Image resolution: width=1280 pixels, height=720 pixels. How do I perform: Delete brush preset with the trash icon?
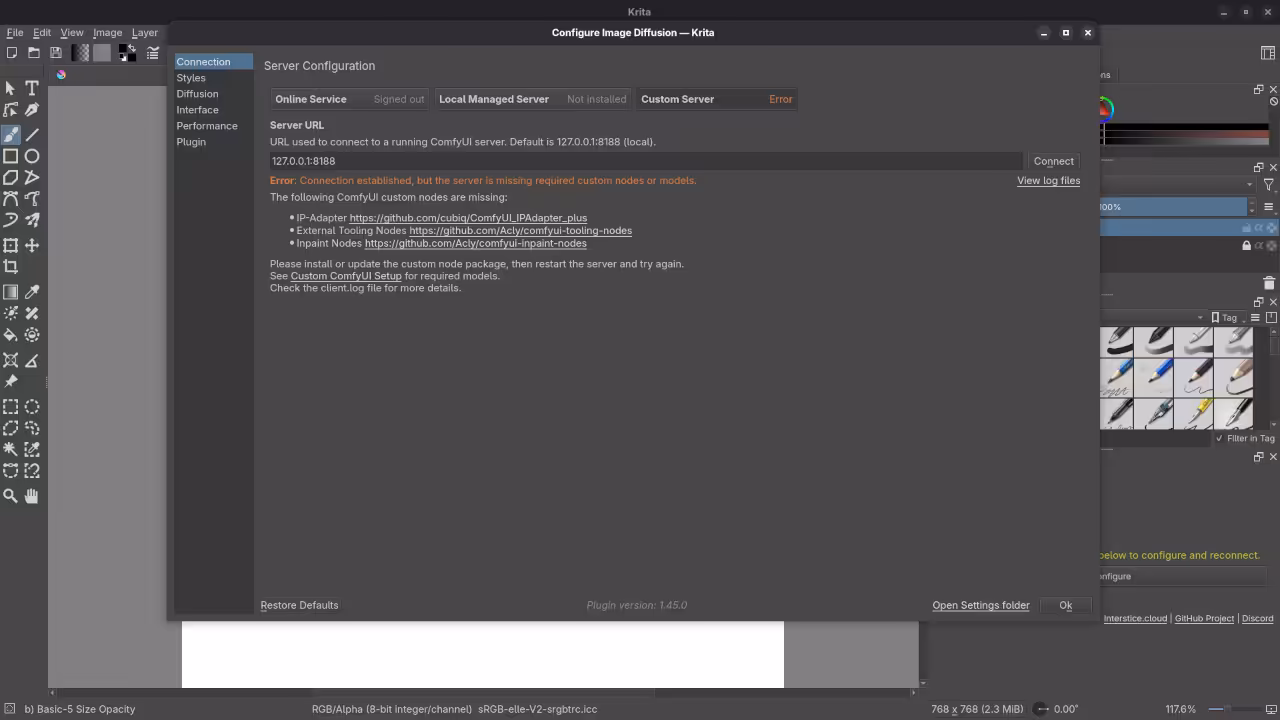point(1269,283)
